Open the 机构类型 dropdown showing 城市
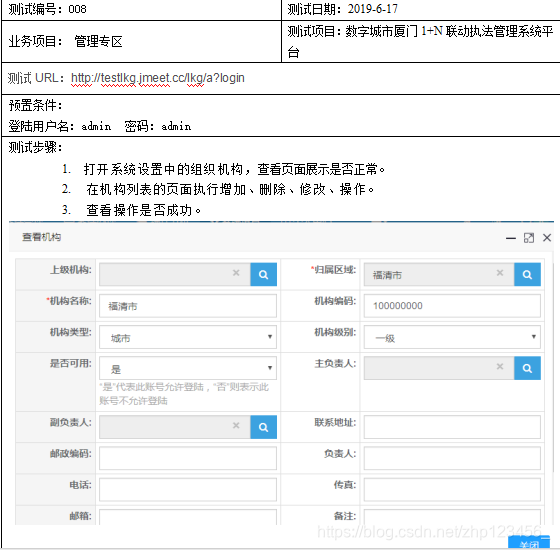This screenshot has width=560, height=550. tap(188, 337)
